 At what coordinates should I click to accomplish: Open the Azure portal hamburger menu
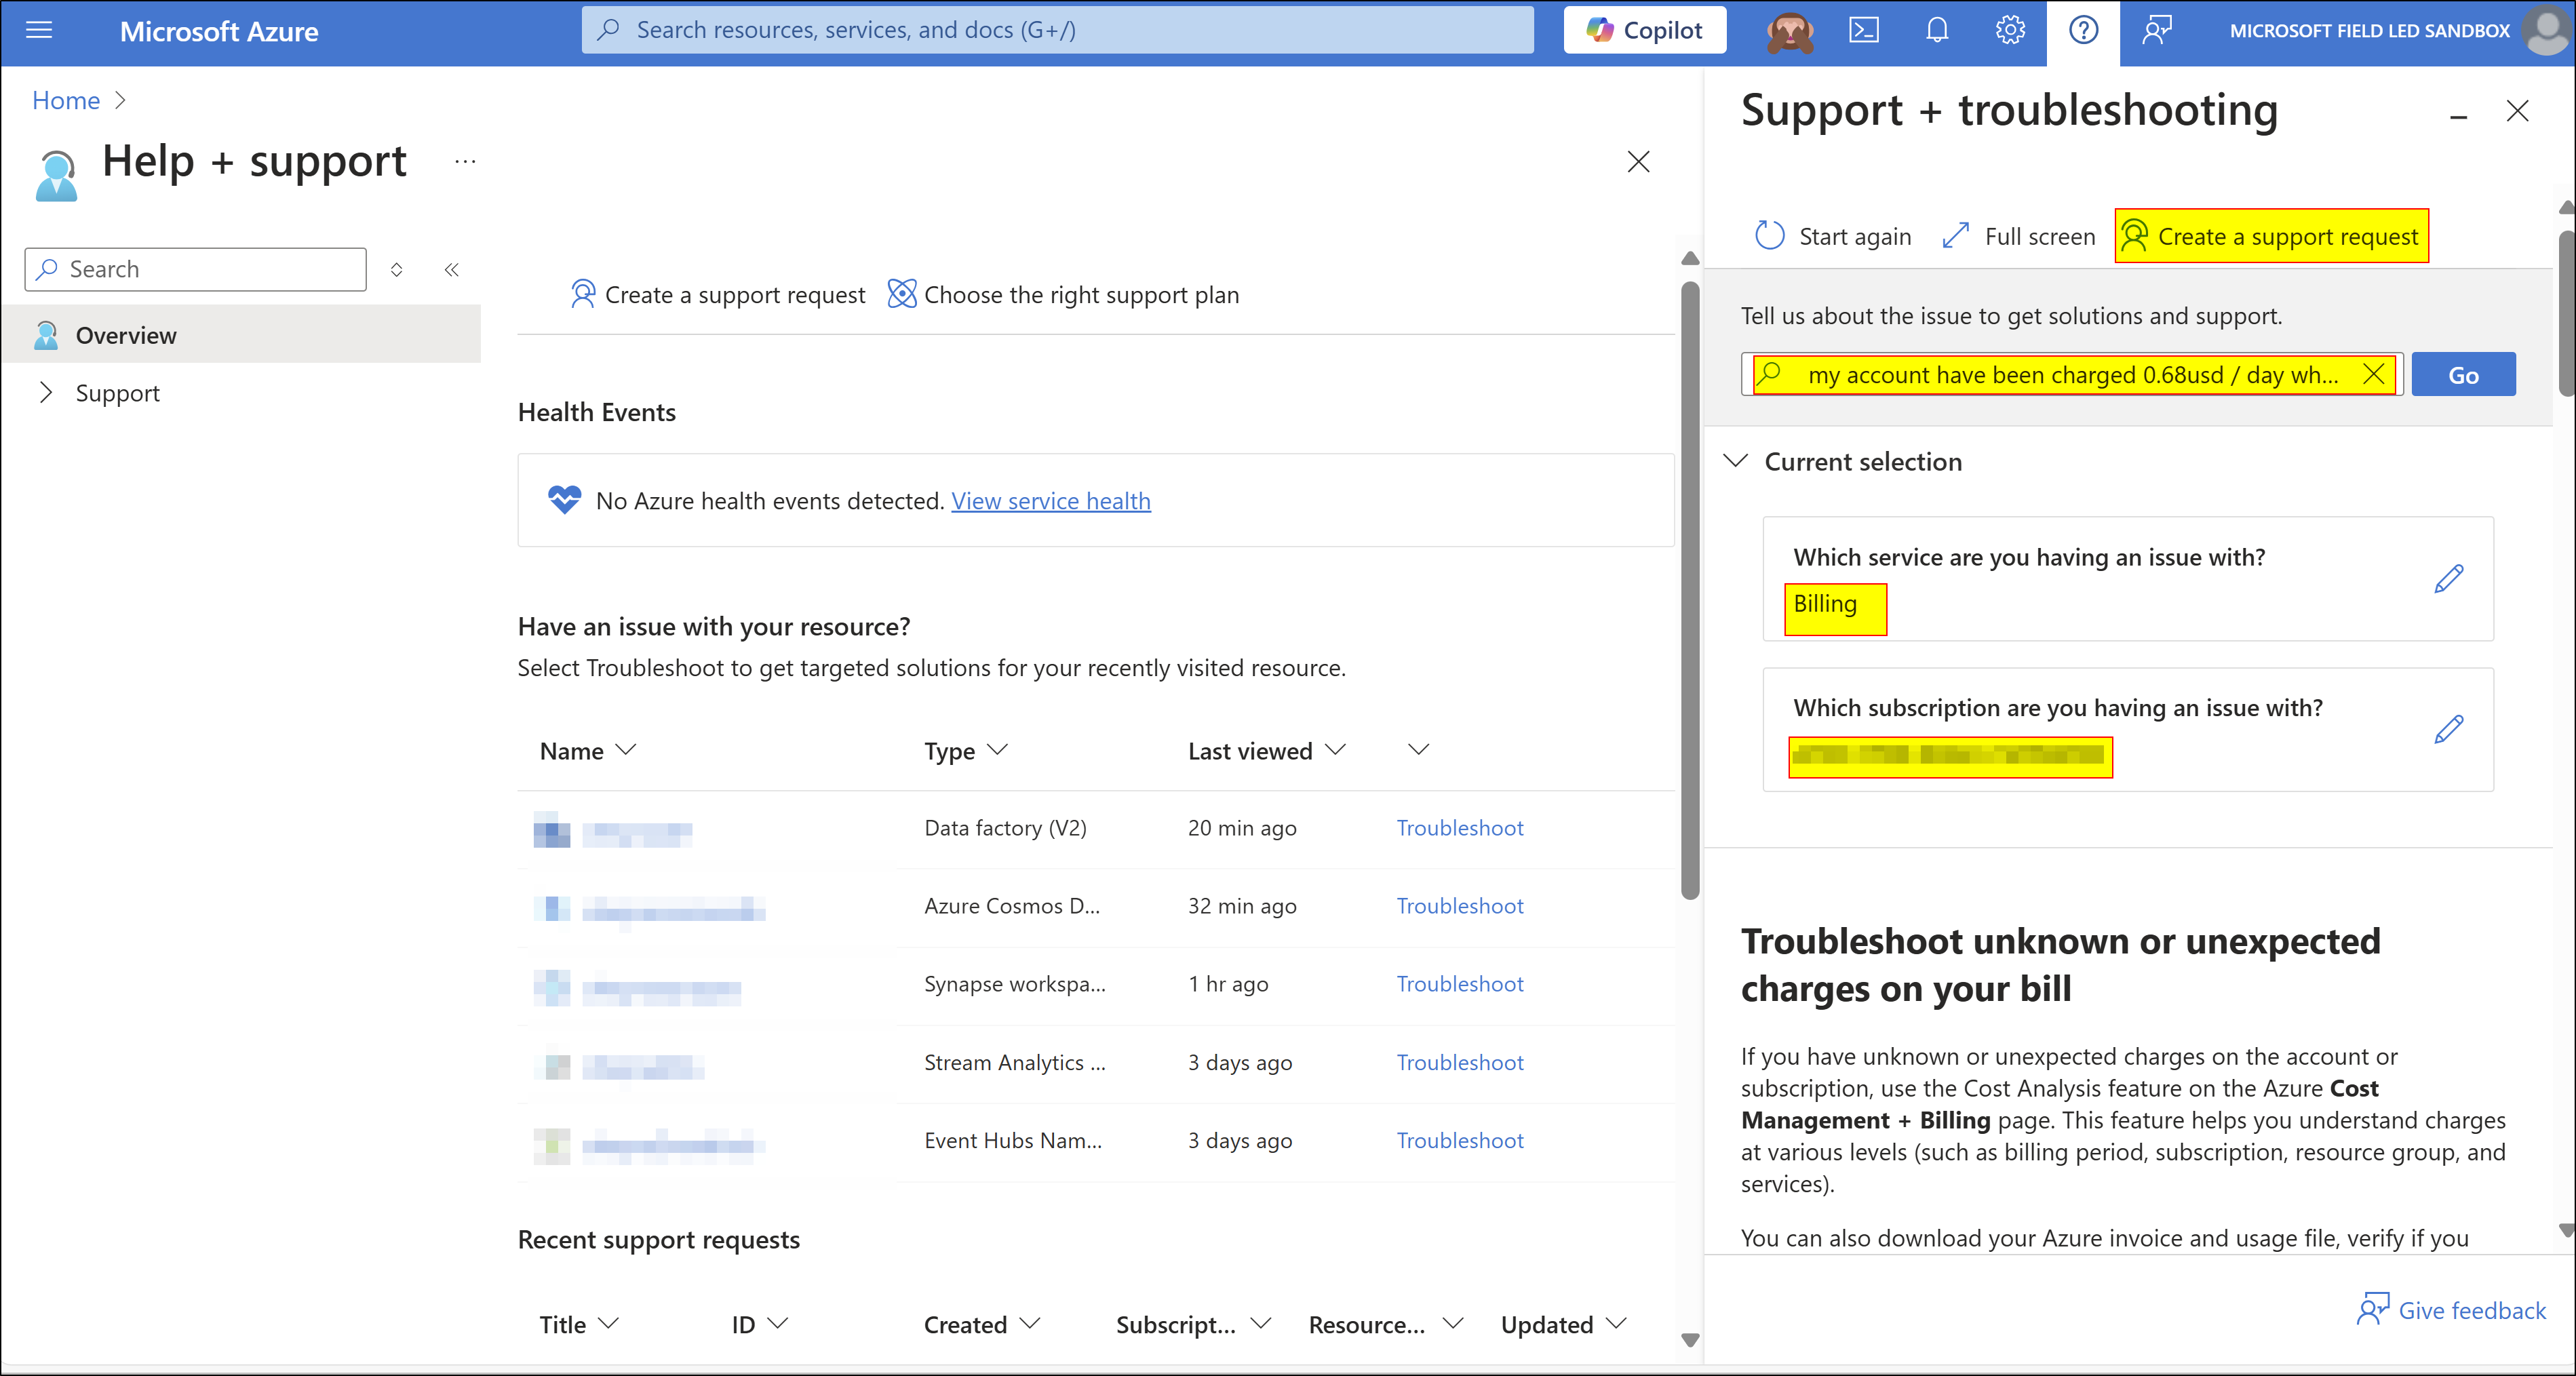click(x=39, y=30)
